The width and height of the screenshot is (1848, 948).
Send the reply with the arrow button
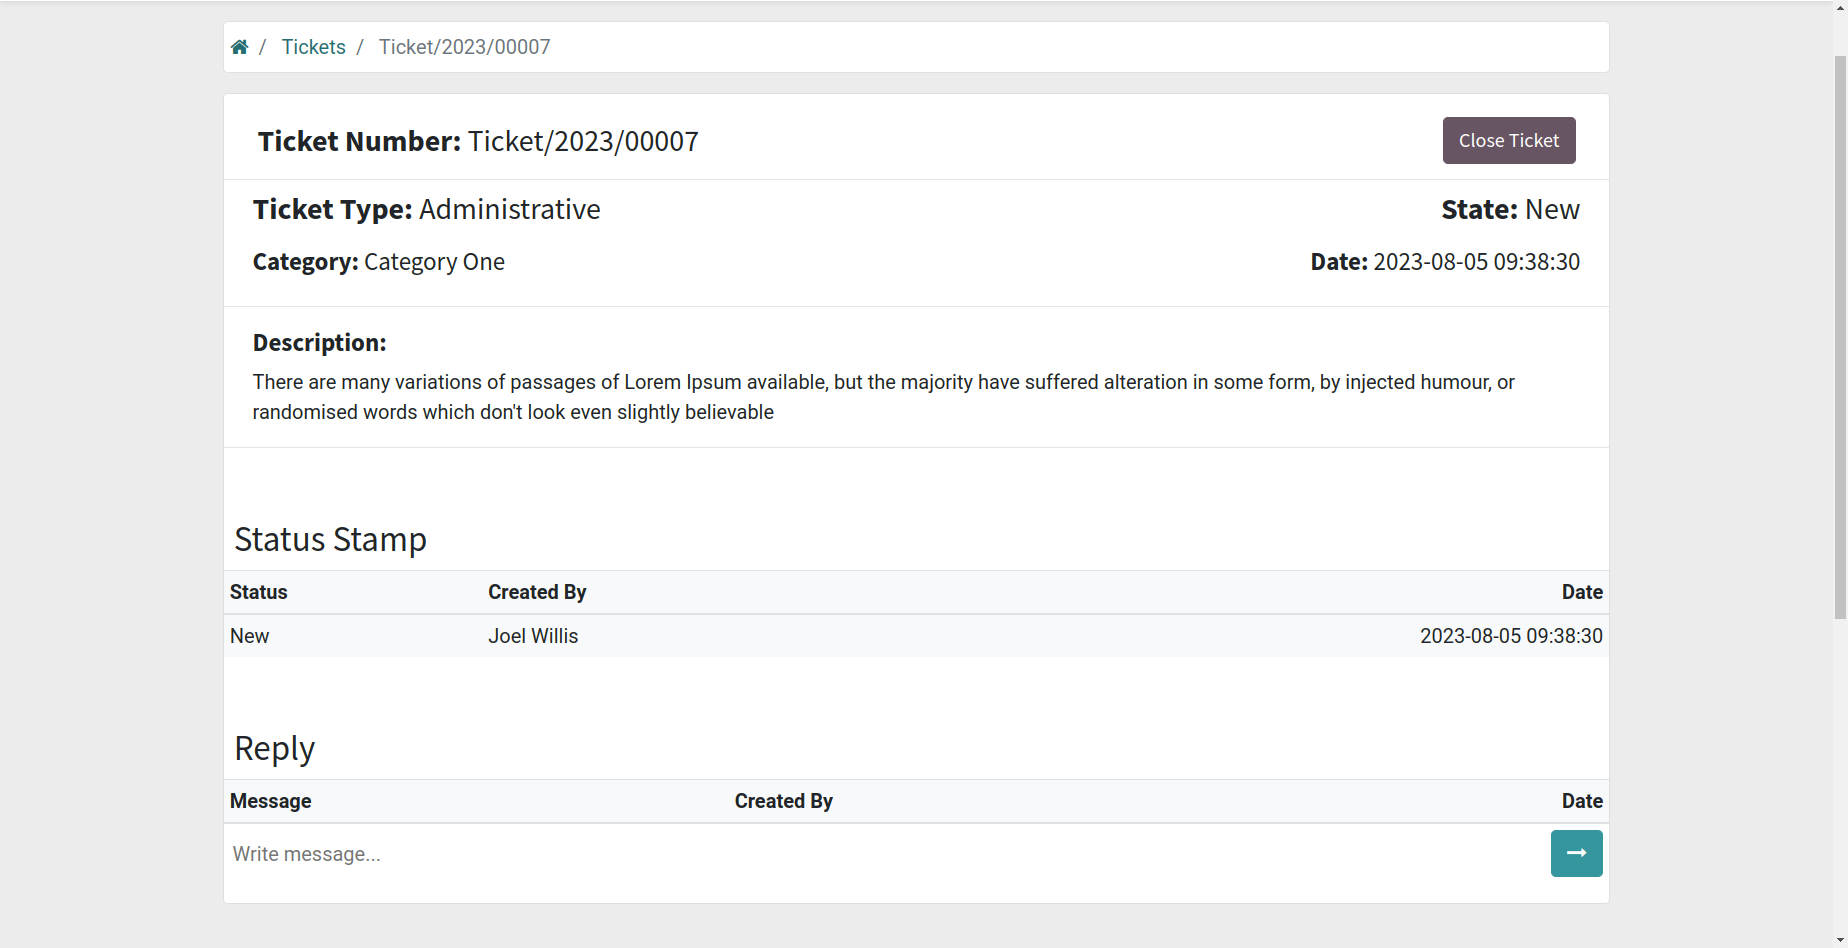[x=1576, y=853]
